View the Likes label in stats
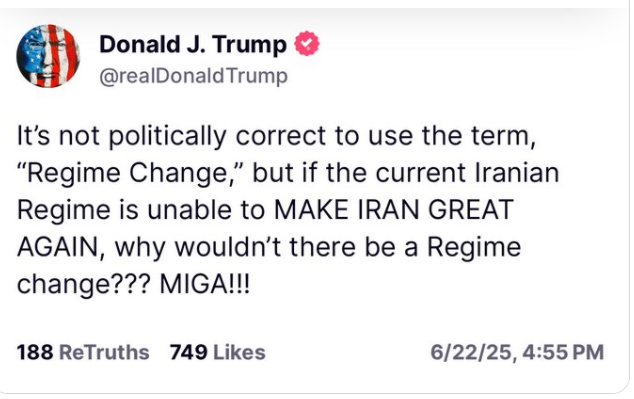This screenshot has height=399, width=634. [x=239, y=352]
